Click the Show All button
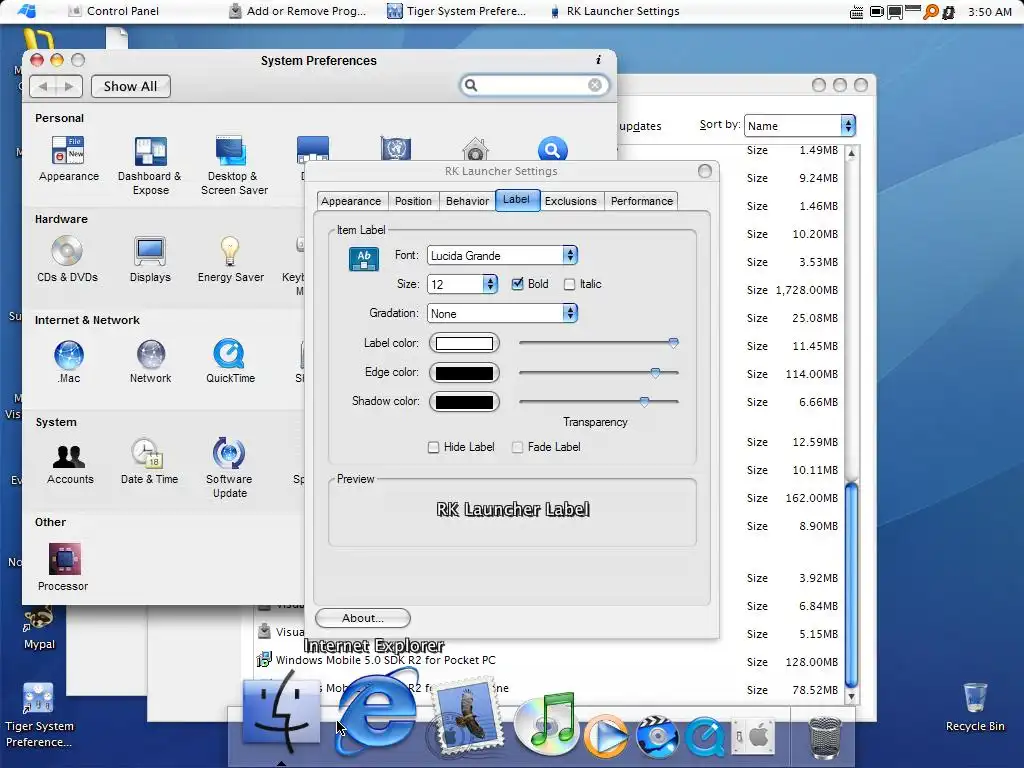Image resolution: width=1024 pixels, height=768 pixels. (130, 86)
